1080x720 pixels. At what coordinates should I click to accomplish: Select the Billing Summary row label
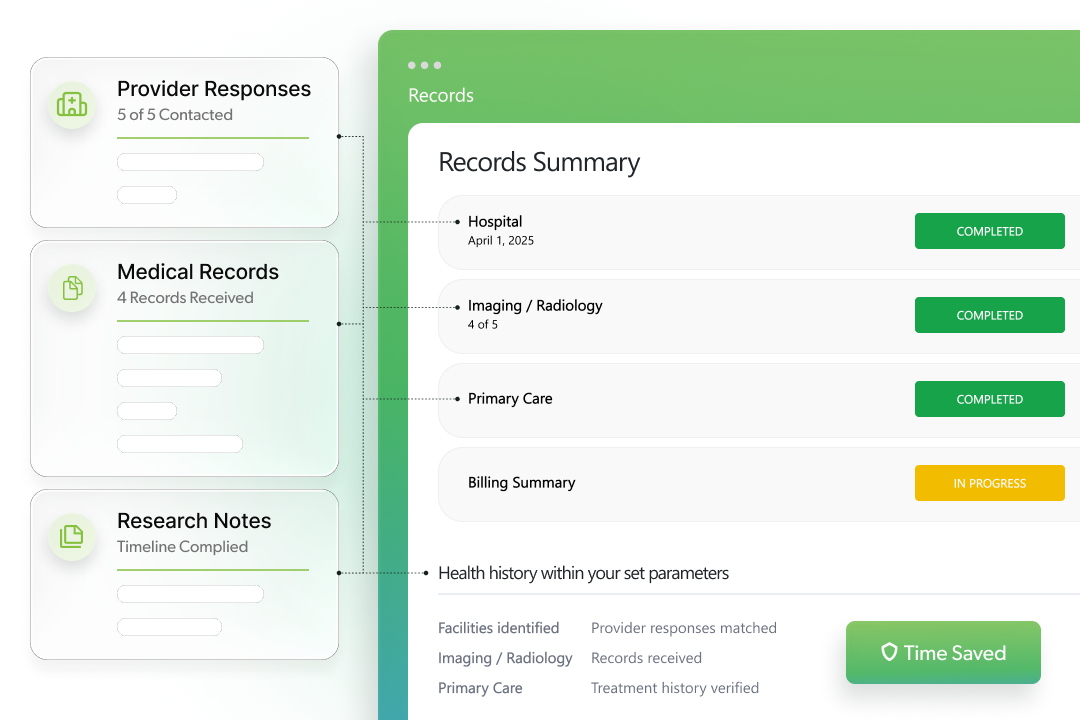click(521, 482)
